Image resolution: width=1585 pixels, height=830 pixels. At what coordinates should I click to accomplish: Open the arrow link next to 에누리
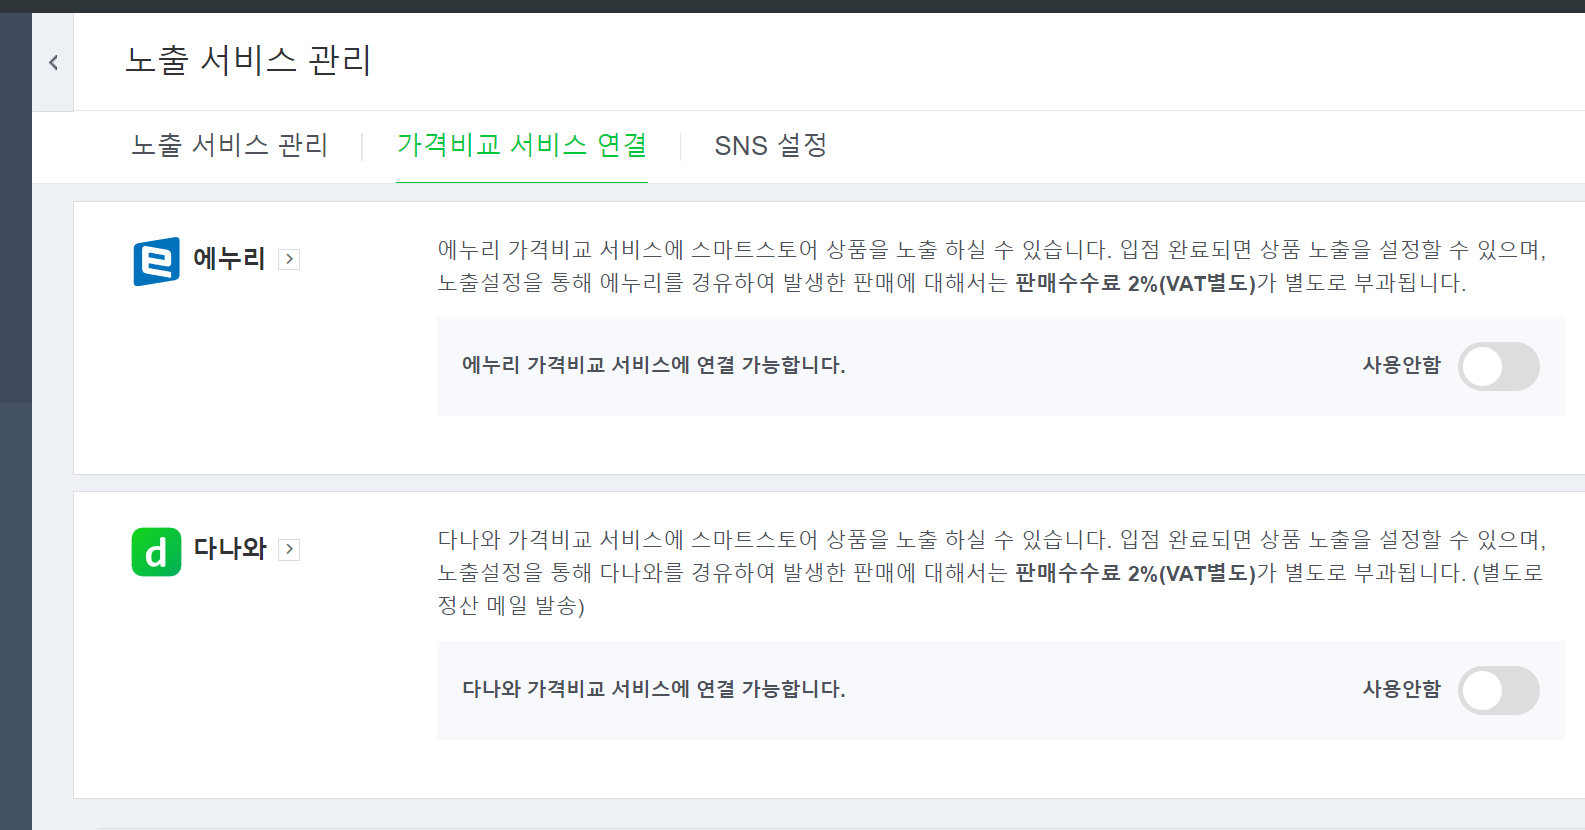coord(289,259)
